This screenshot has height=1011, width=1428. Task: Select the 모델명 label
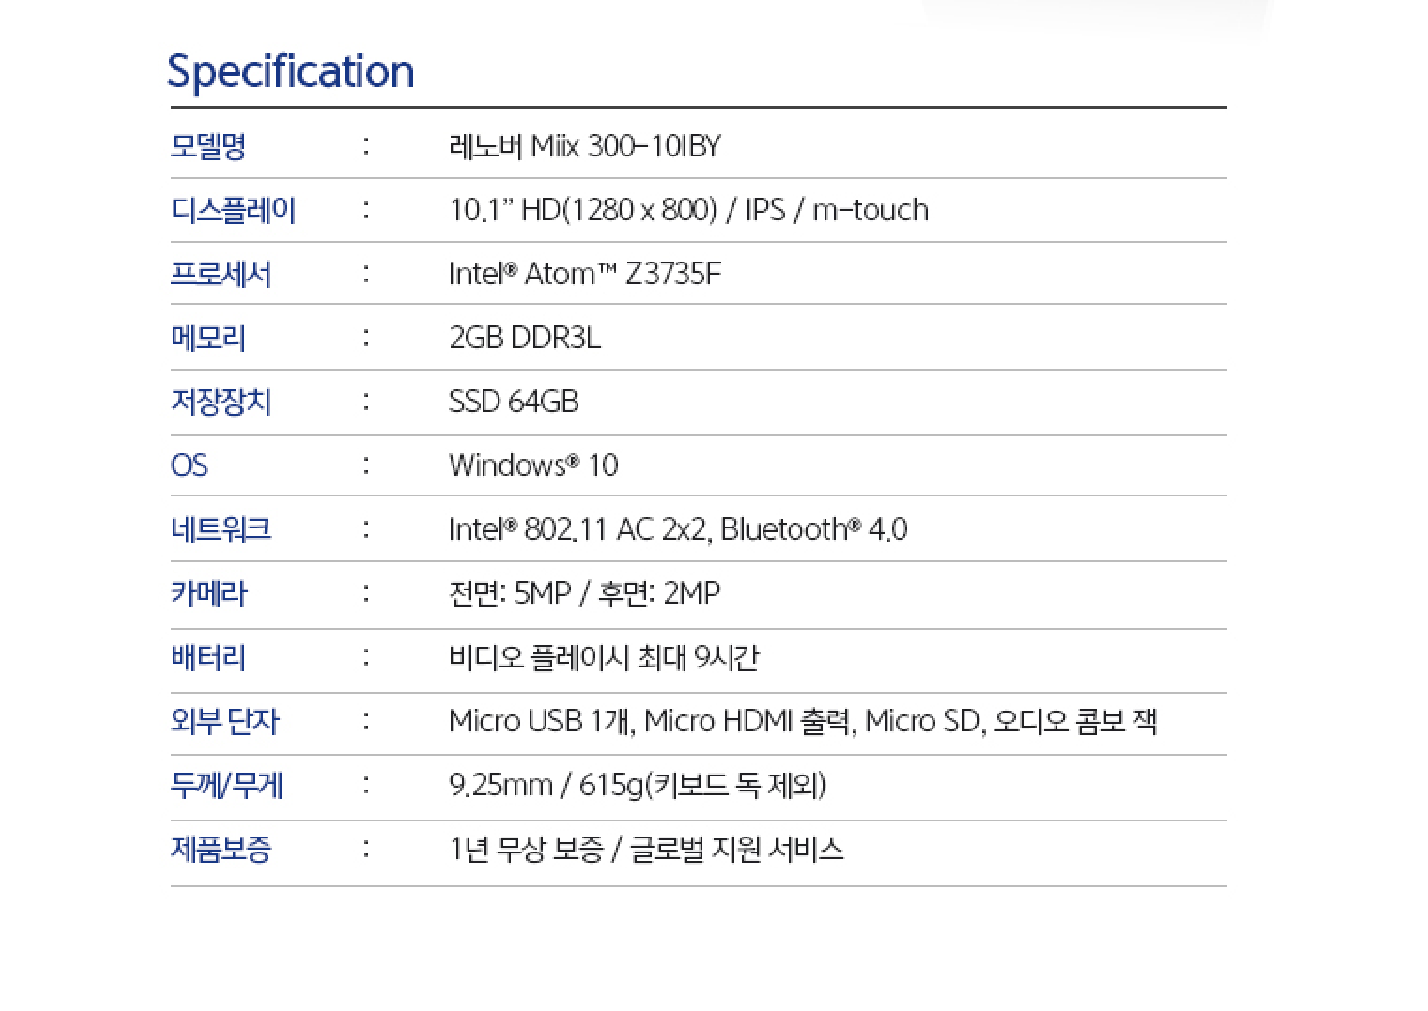[208, 146]
